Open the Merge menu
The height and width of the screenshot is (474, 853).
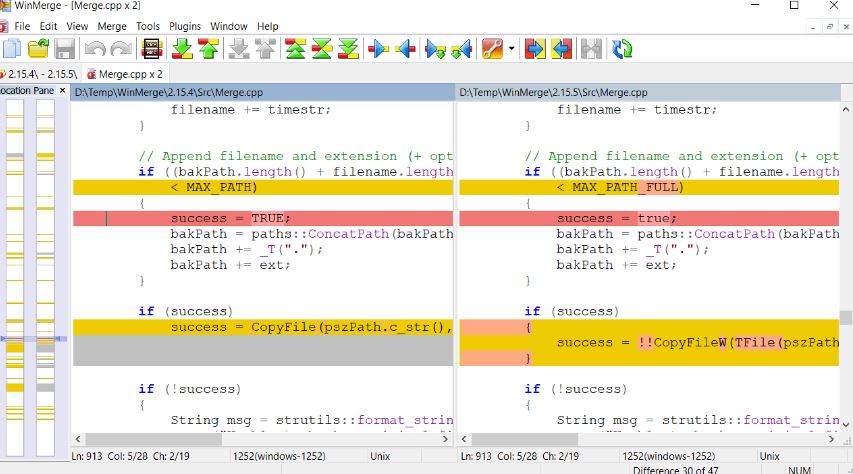[x=112, y=26]
